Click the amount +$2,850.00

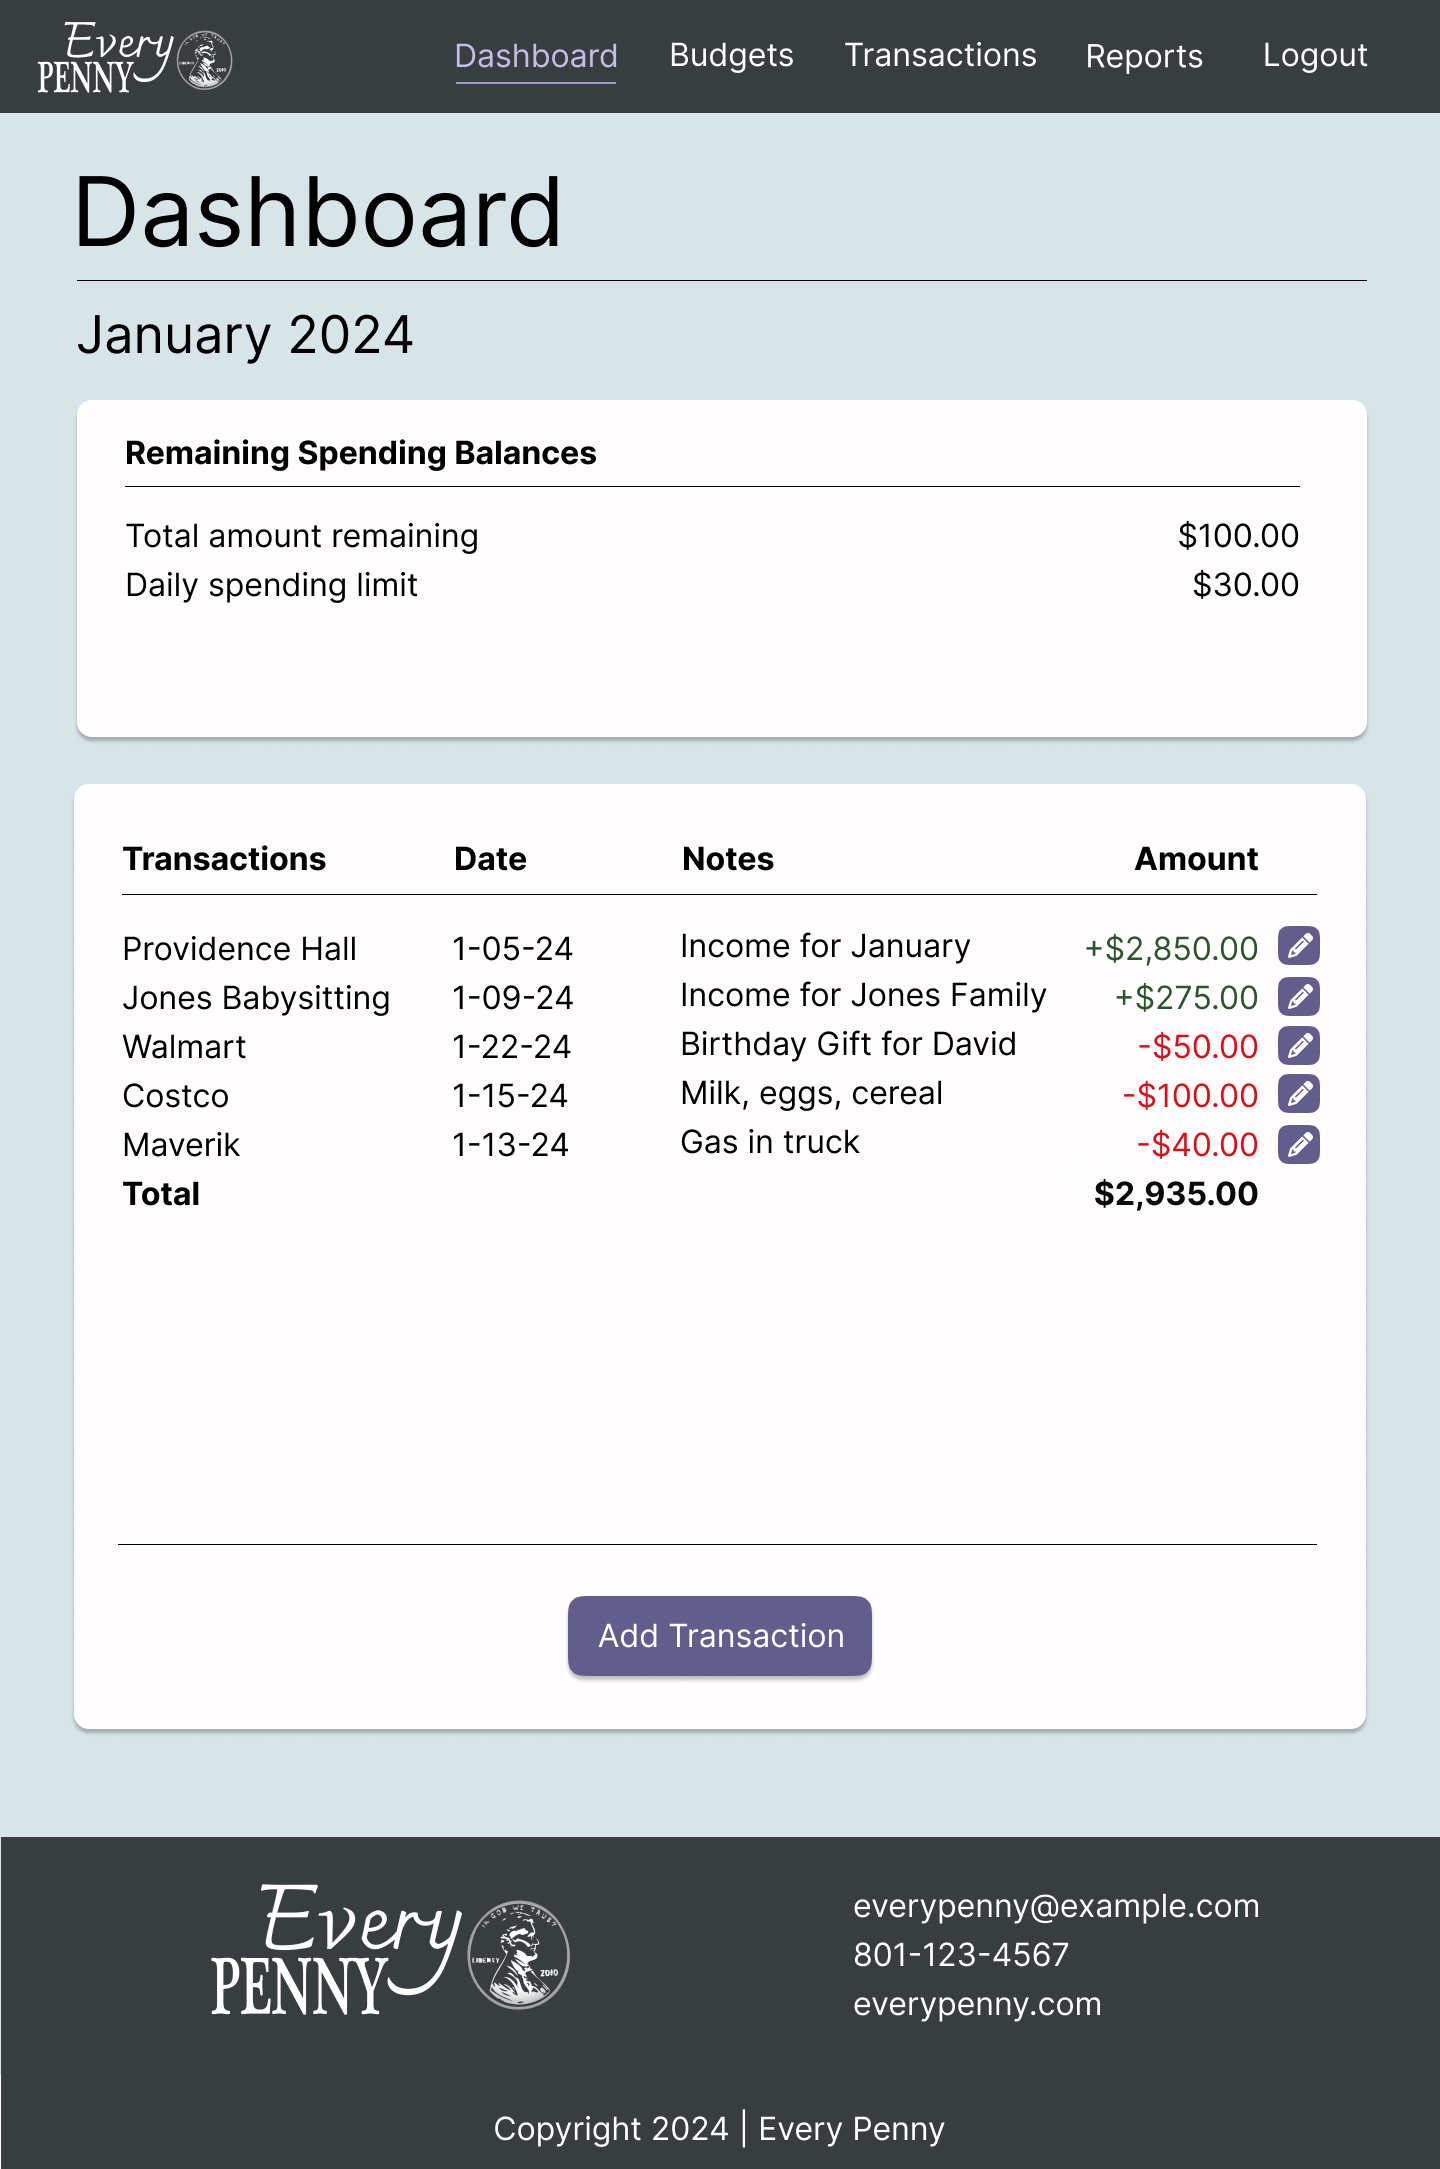click(x=1171, y=948)
